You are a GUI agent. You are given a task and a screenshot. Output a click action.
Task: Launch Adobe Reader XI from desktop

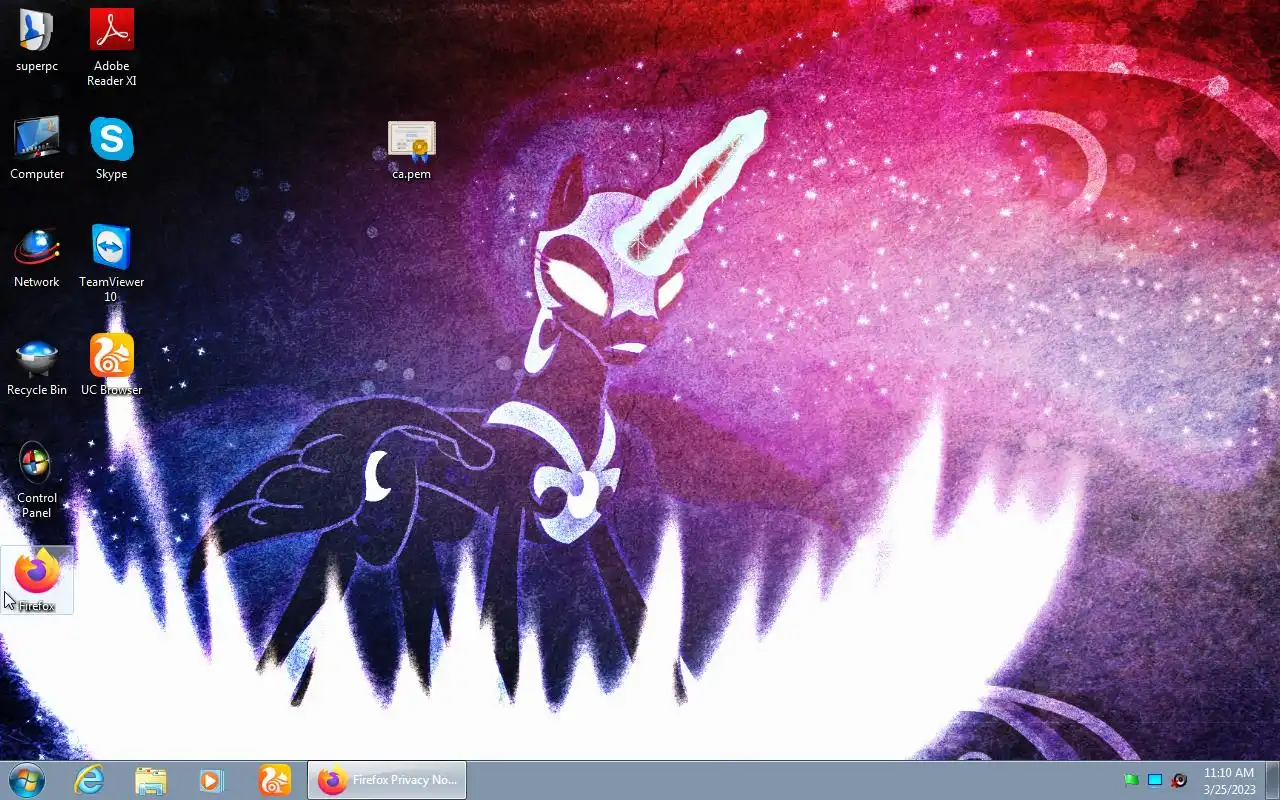point(111,46)
